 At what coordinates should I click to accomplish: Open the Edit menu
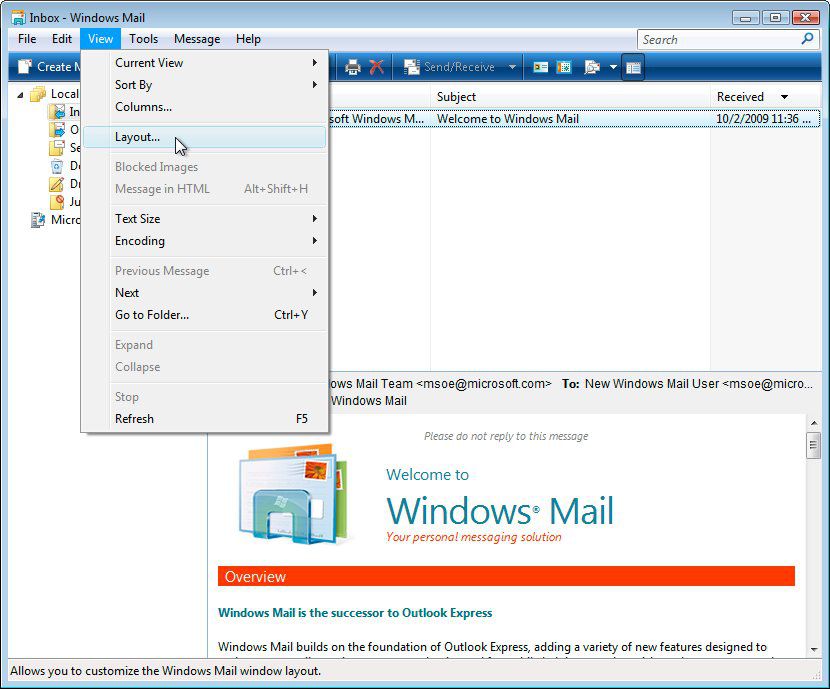click(x=61, y=39)
